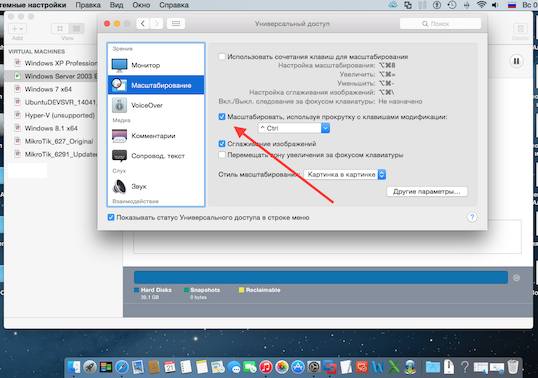
Task: Pause the virtual machine in VMware window
Action: pyautogui.click(x=516, y=61)
